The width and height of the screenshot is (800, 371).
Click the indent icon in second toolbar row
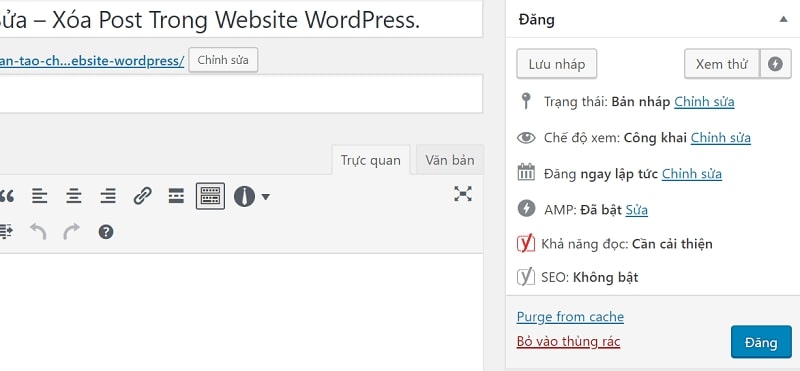6,232
